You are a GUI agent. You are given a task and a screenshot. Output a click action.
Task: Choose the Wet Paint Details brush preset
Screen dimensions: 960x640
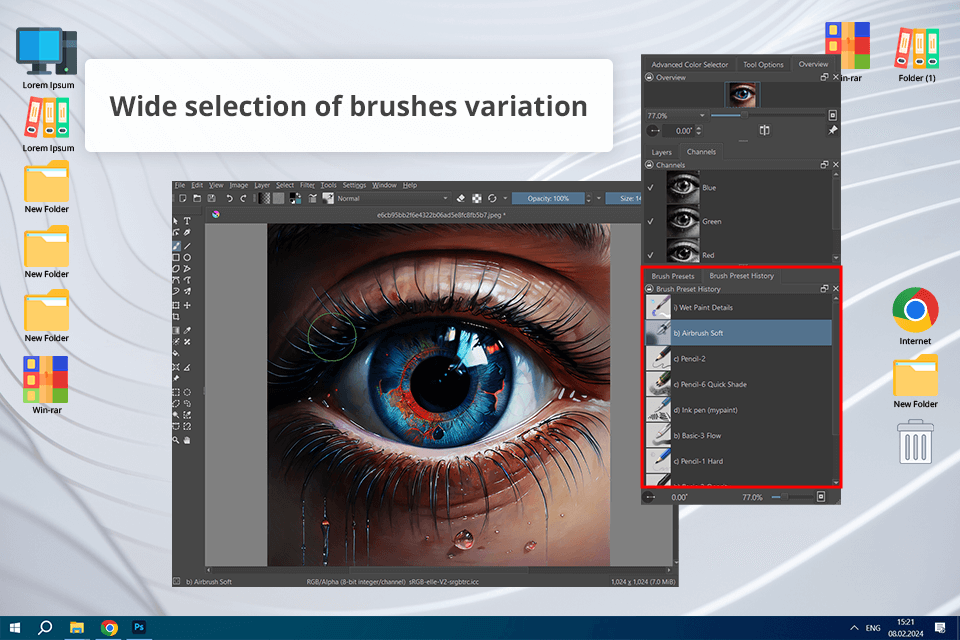click(x=738, y=307)
